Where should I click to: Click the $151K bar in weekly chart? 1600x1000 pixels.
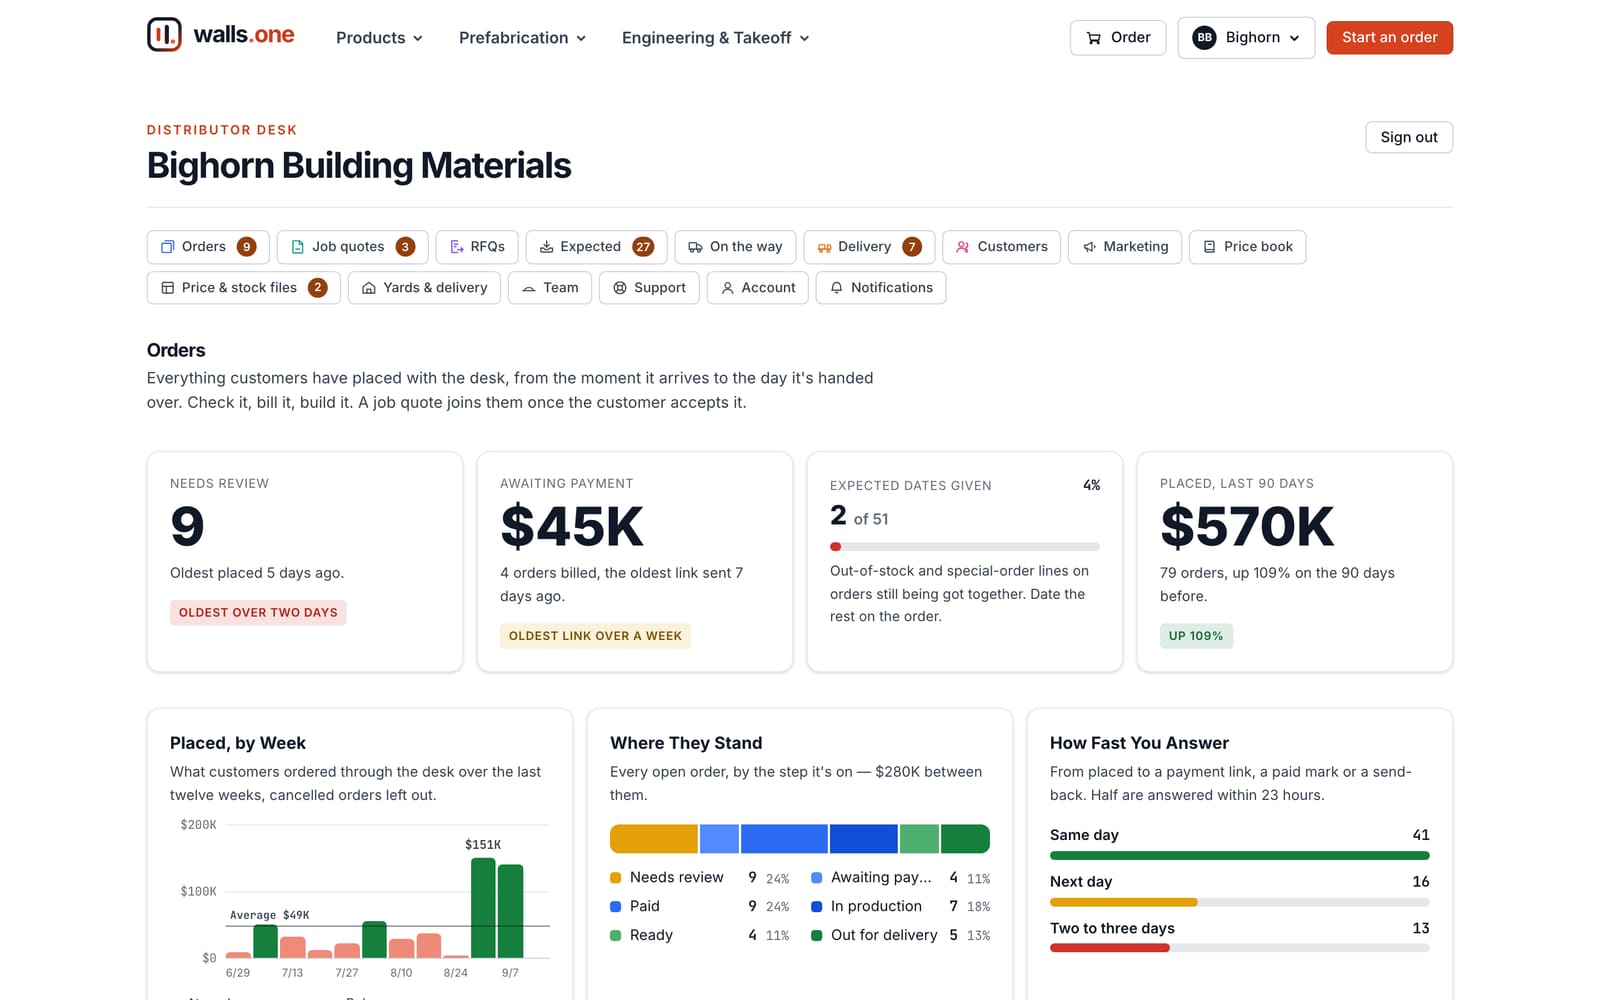click(x=483, y=908)
